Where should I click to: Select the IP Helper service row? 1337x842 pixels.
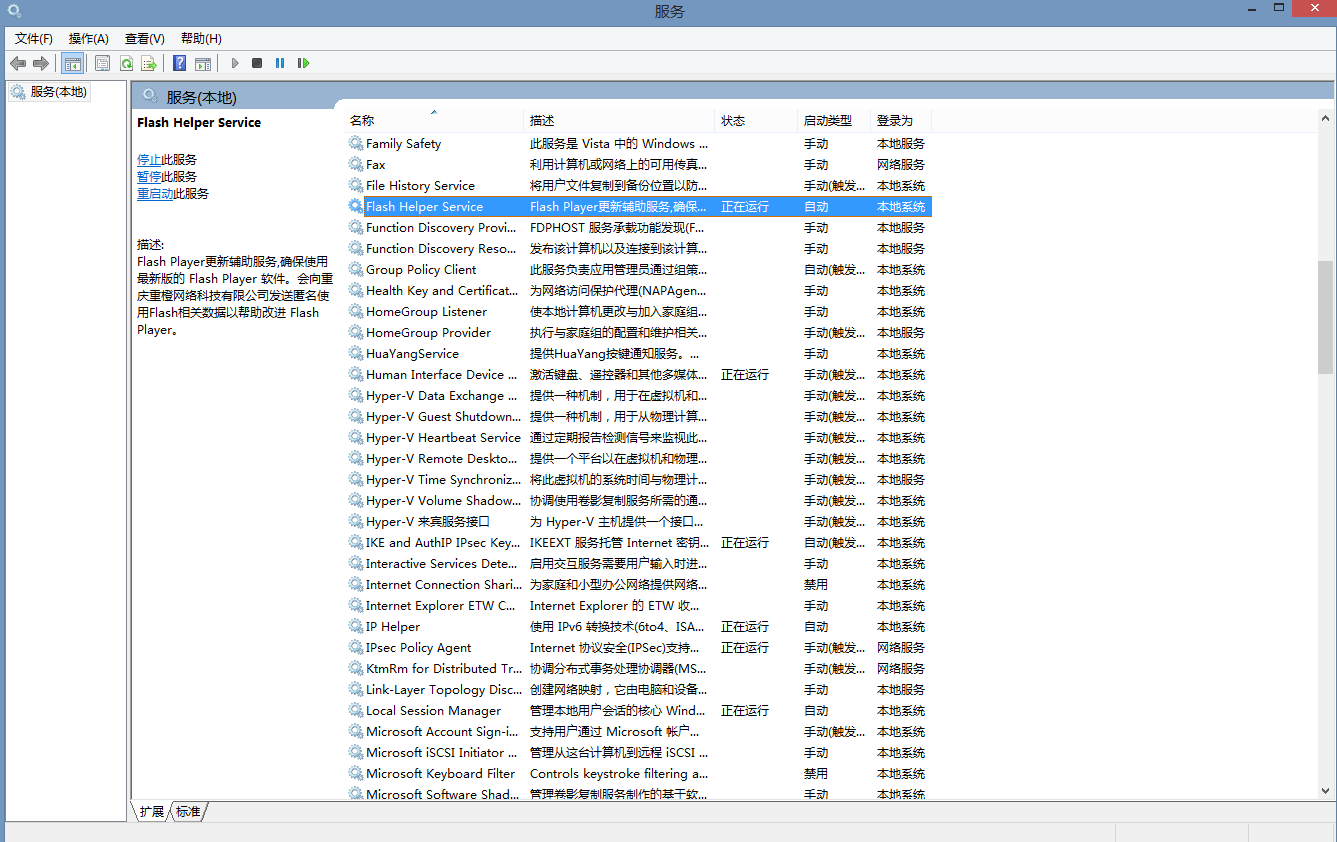[393, 626]
